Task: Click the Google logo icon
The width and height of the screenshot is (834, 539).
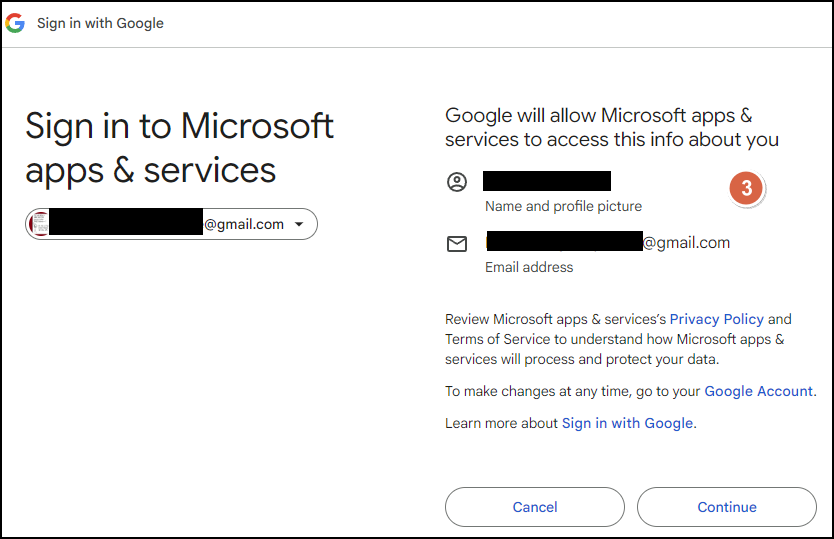Action: click(x=15, y=23)
